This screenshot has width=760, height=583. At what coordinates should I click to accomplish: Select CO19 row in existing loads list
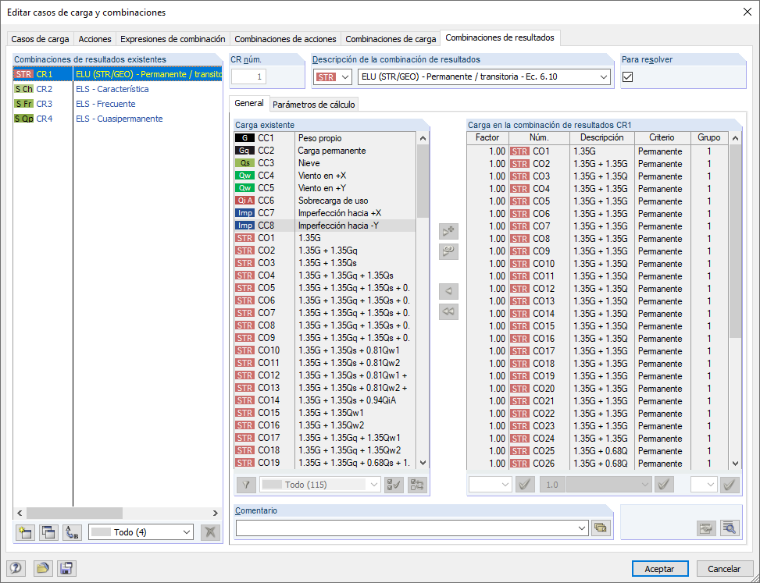(325, 463)
